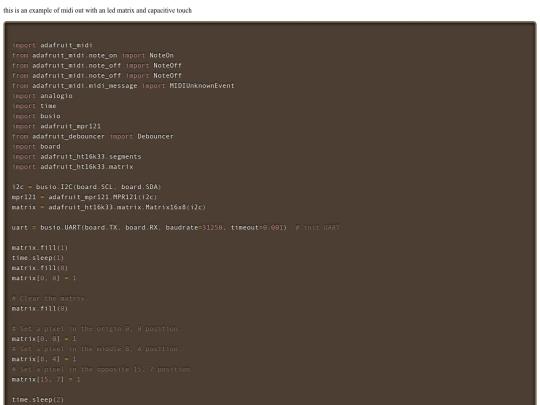Select the 'from adafruit_midi.note_on import NoteOn' line
Viewport: 540px width, 405px height.
[x=93, y=55]
